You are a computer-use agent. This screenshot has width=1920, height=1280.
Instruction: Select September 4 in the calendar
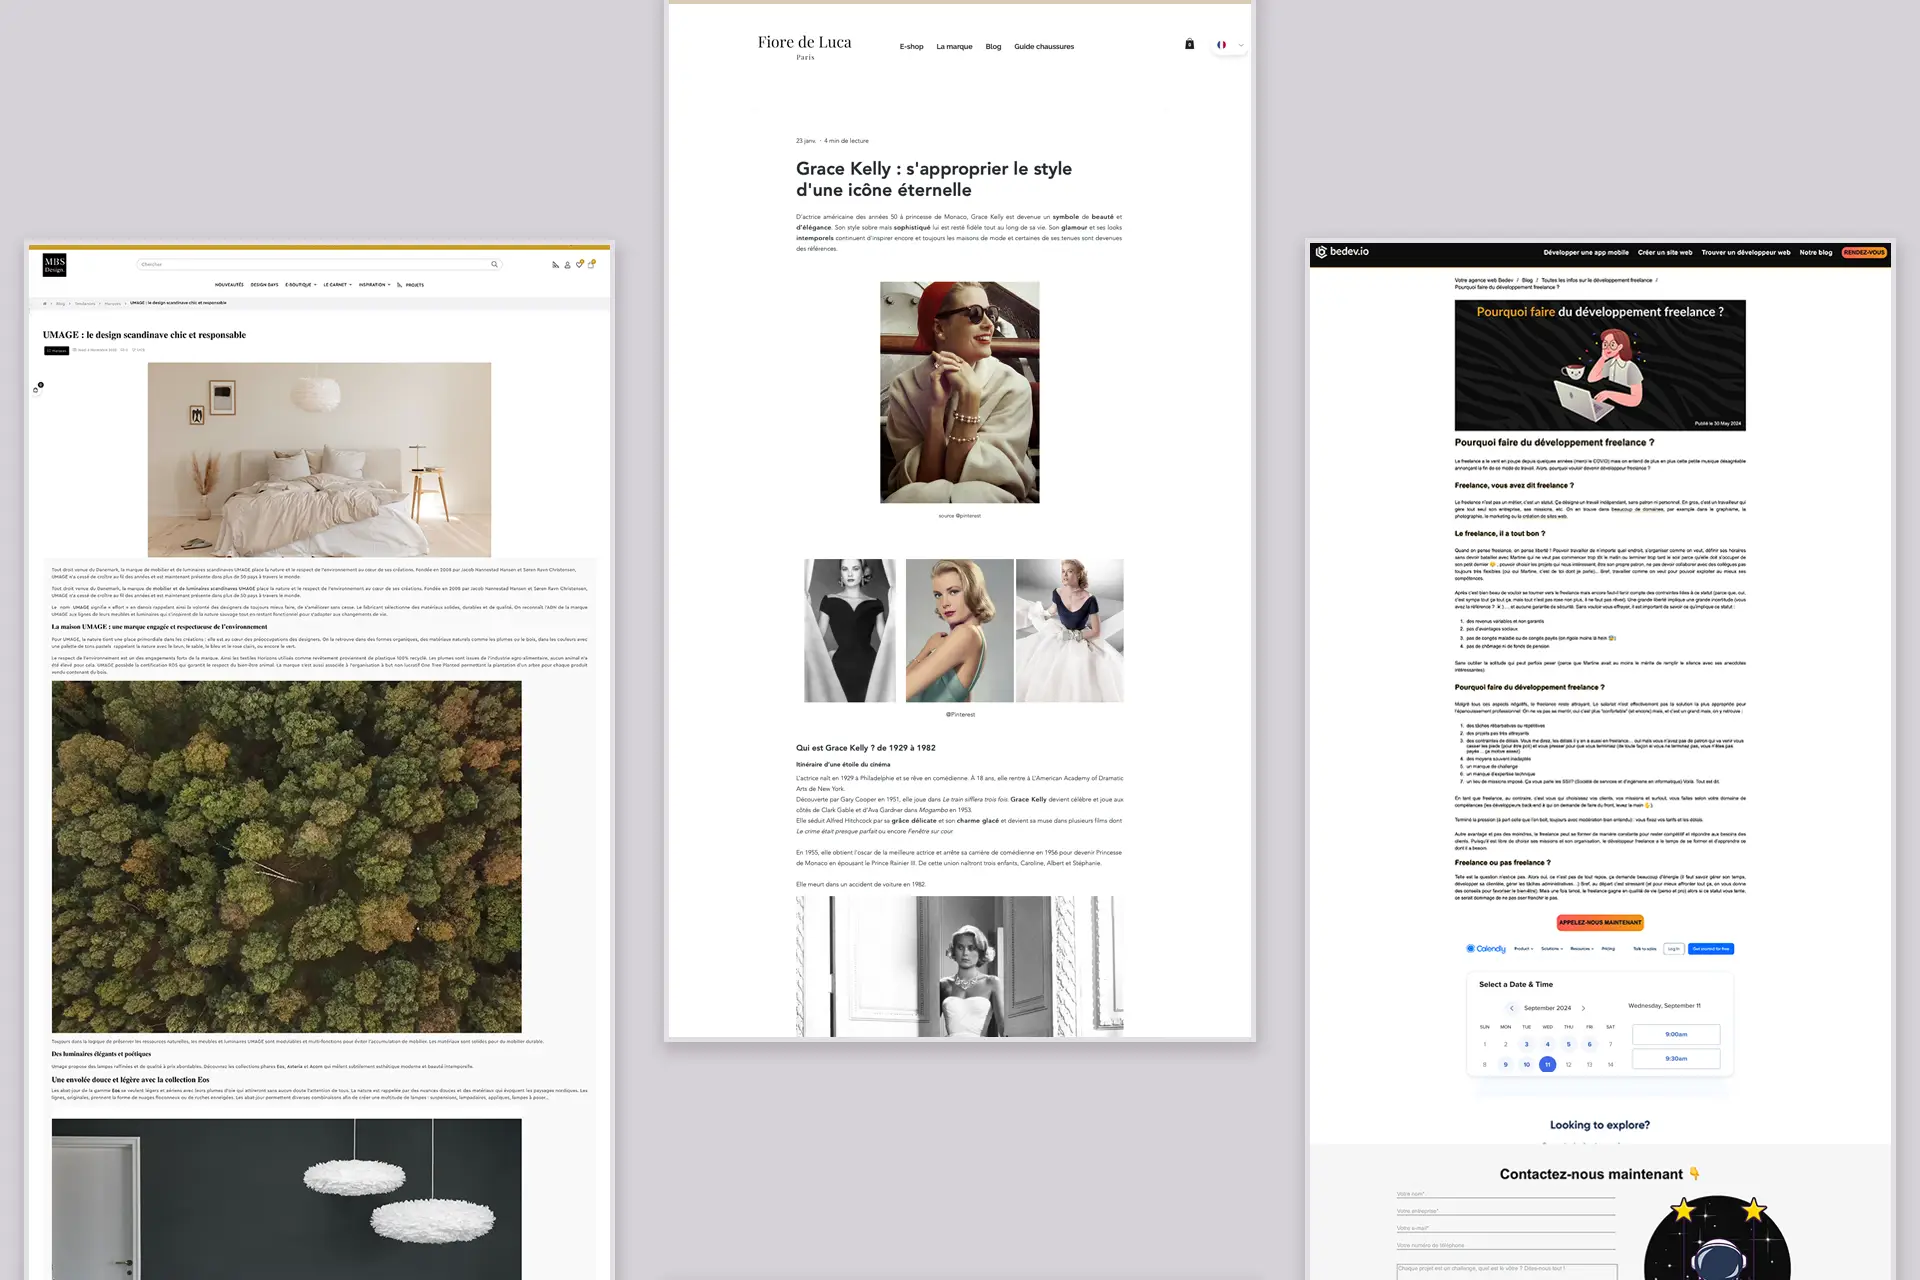[1547, 1044]
